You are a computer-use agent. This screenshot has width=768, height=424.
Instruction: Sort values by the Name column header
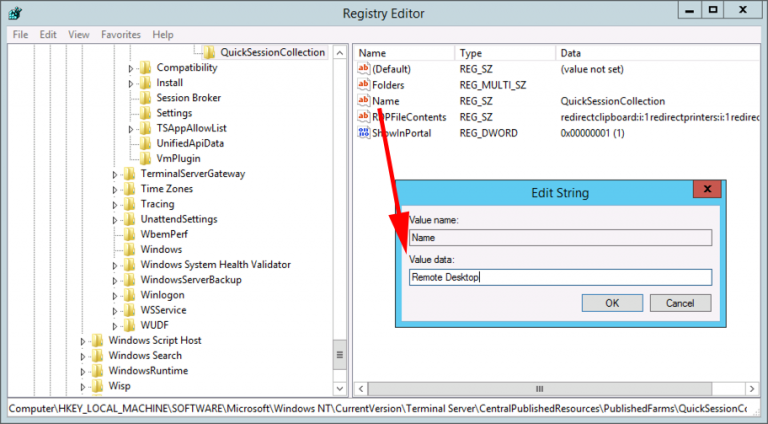point(404,53)
